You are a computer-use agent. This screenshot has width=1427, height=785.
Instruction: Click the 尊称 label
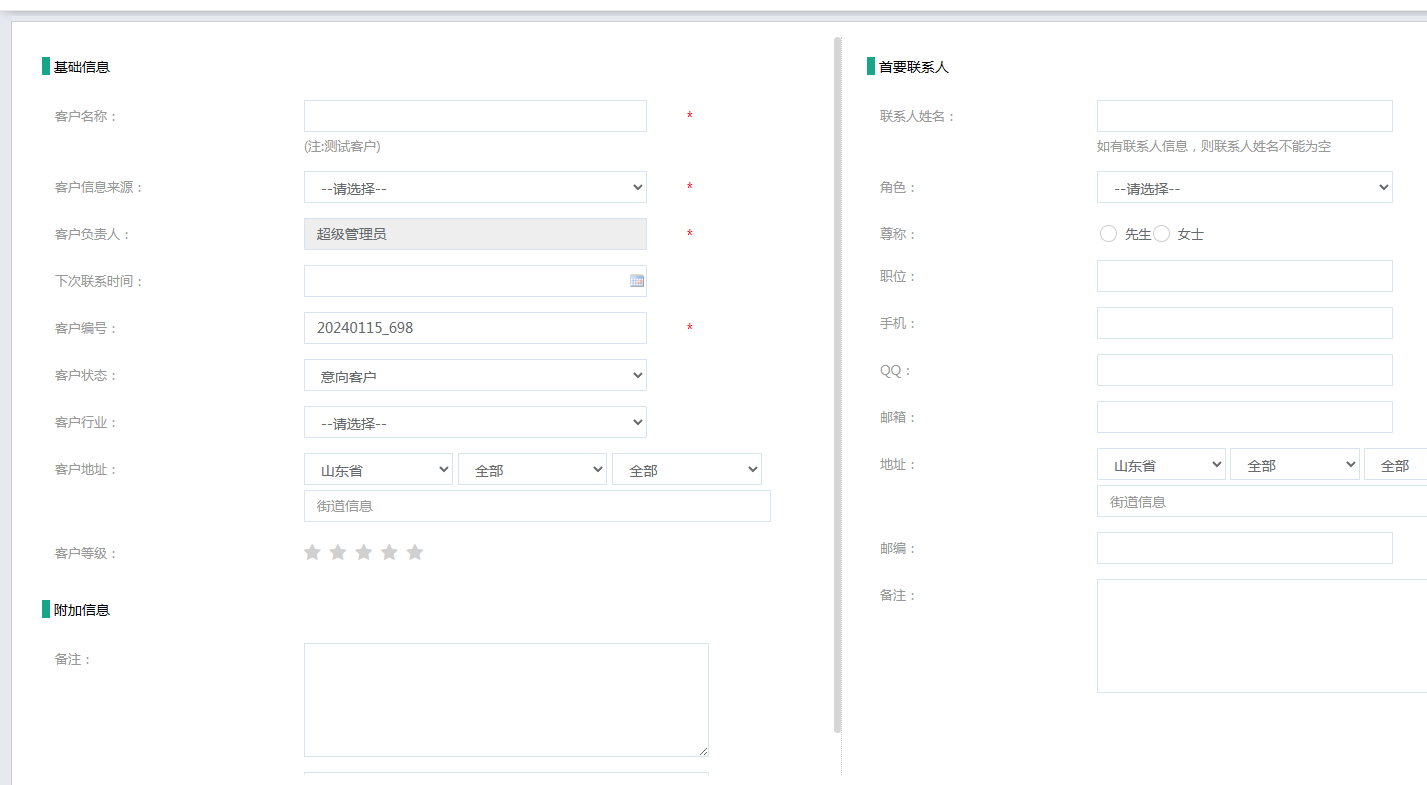(x=898, y=234)
